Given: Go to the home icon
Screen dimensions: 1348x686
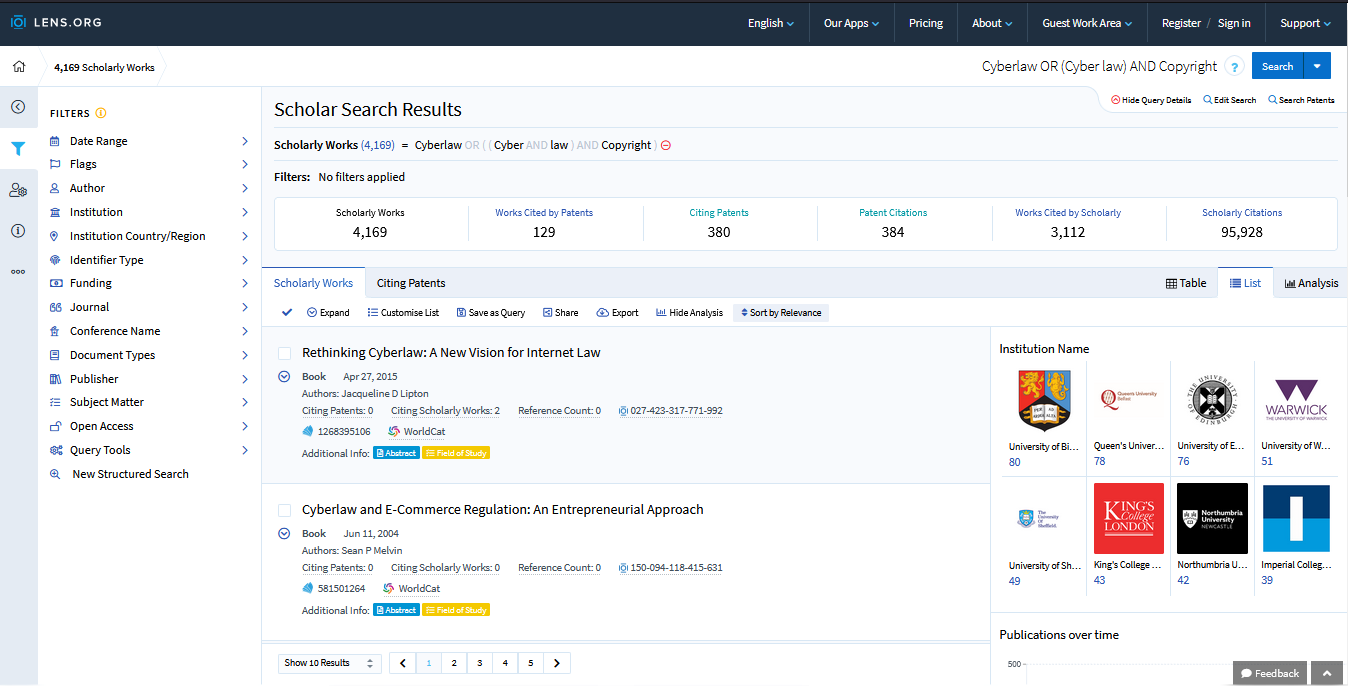Looking at the screenshot, I should [x=19, y=67].
